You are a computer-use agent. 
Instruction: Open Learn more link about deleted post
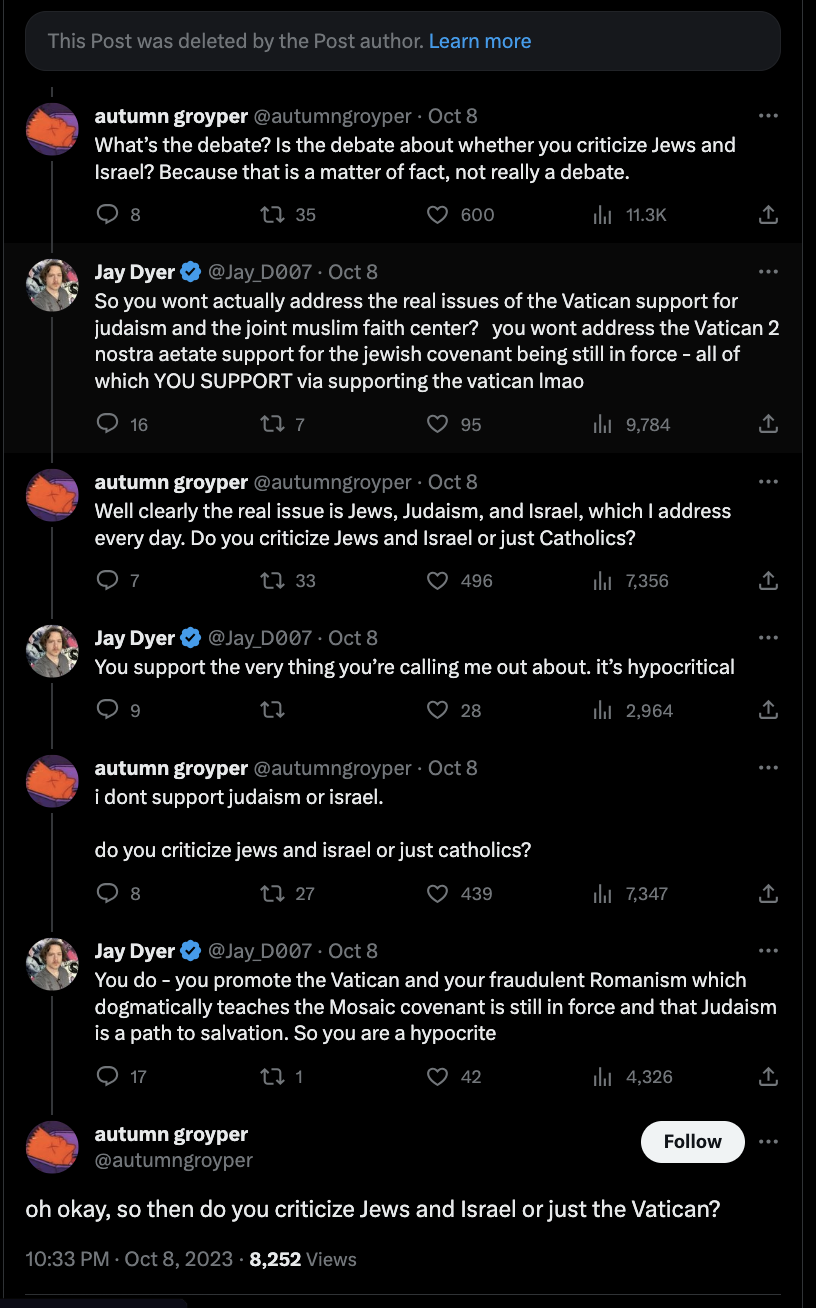pos(480,41)
